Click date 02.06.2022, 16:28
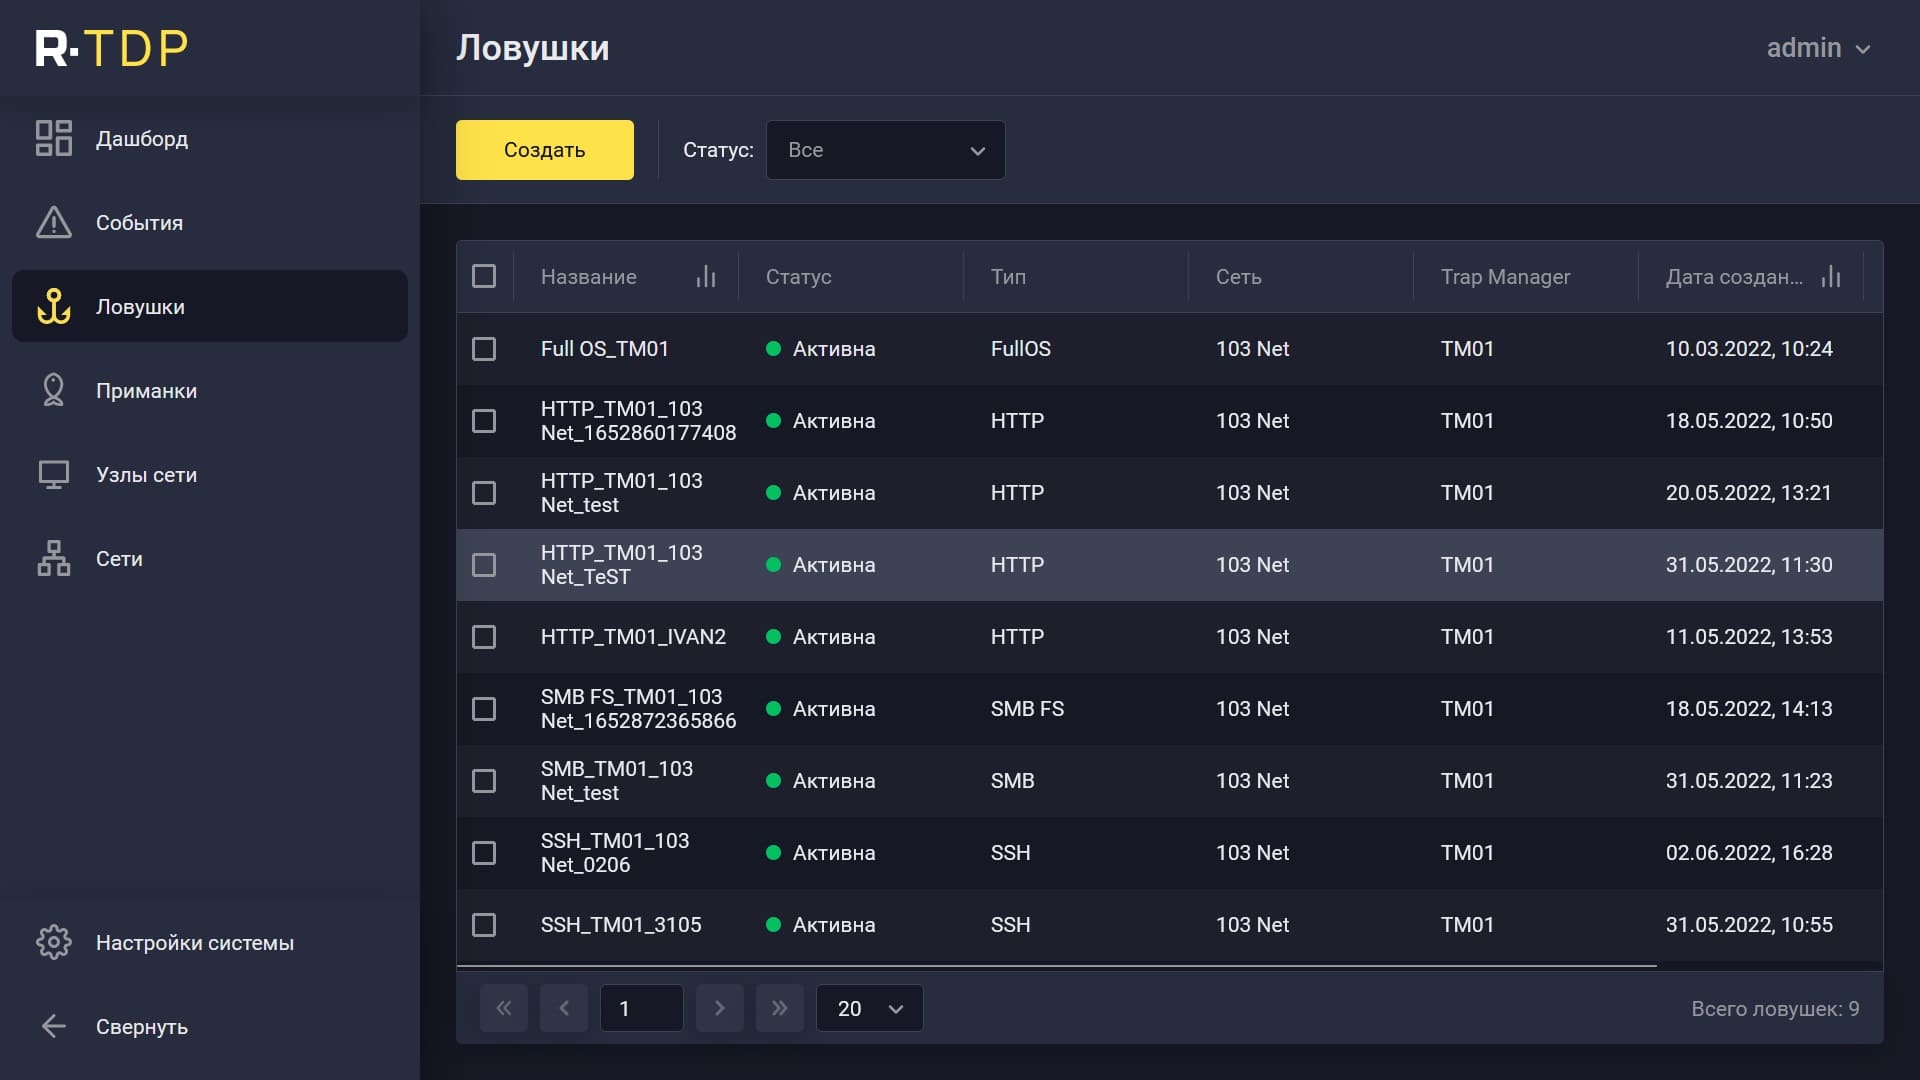This screenshot has height=1080, width=1920. pyautogui.click(x=1749, y=853)
